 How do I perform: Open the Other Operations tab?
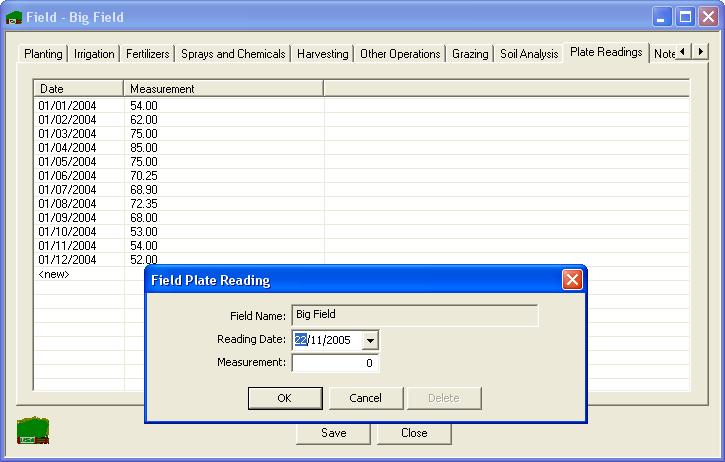(400, 54)
